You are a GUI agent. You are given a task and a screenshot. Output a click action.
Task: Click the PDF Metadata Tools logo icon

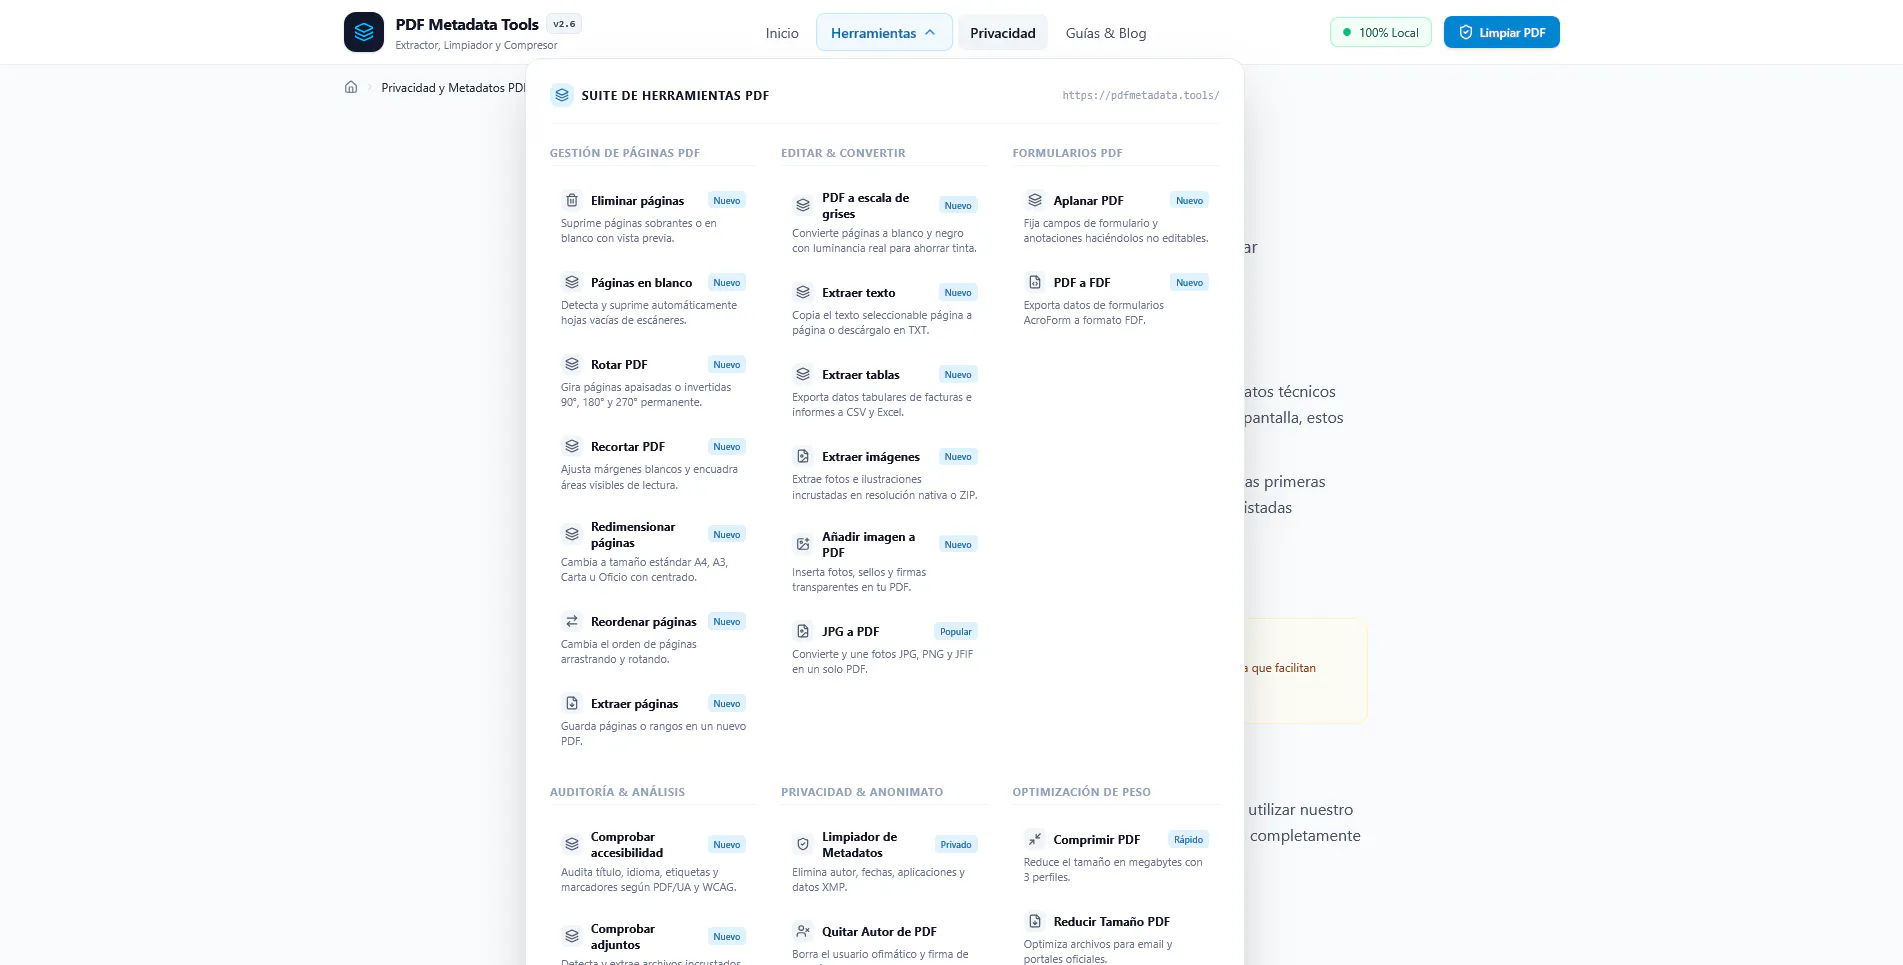[364, 32]
